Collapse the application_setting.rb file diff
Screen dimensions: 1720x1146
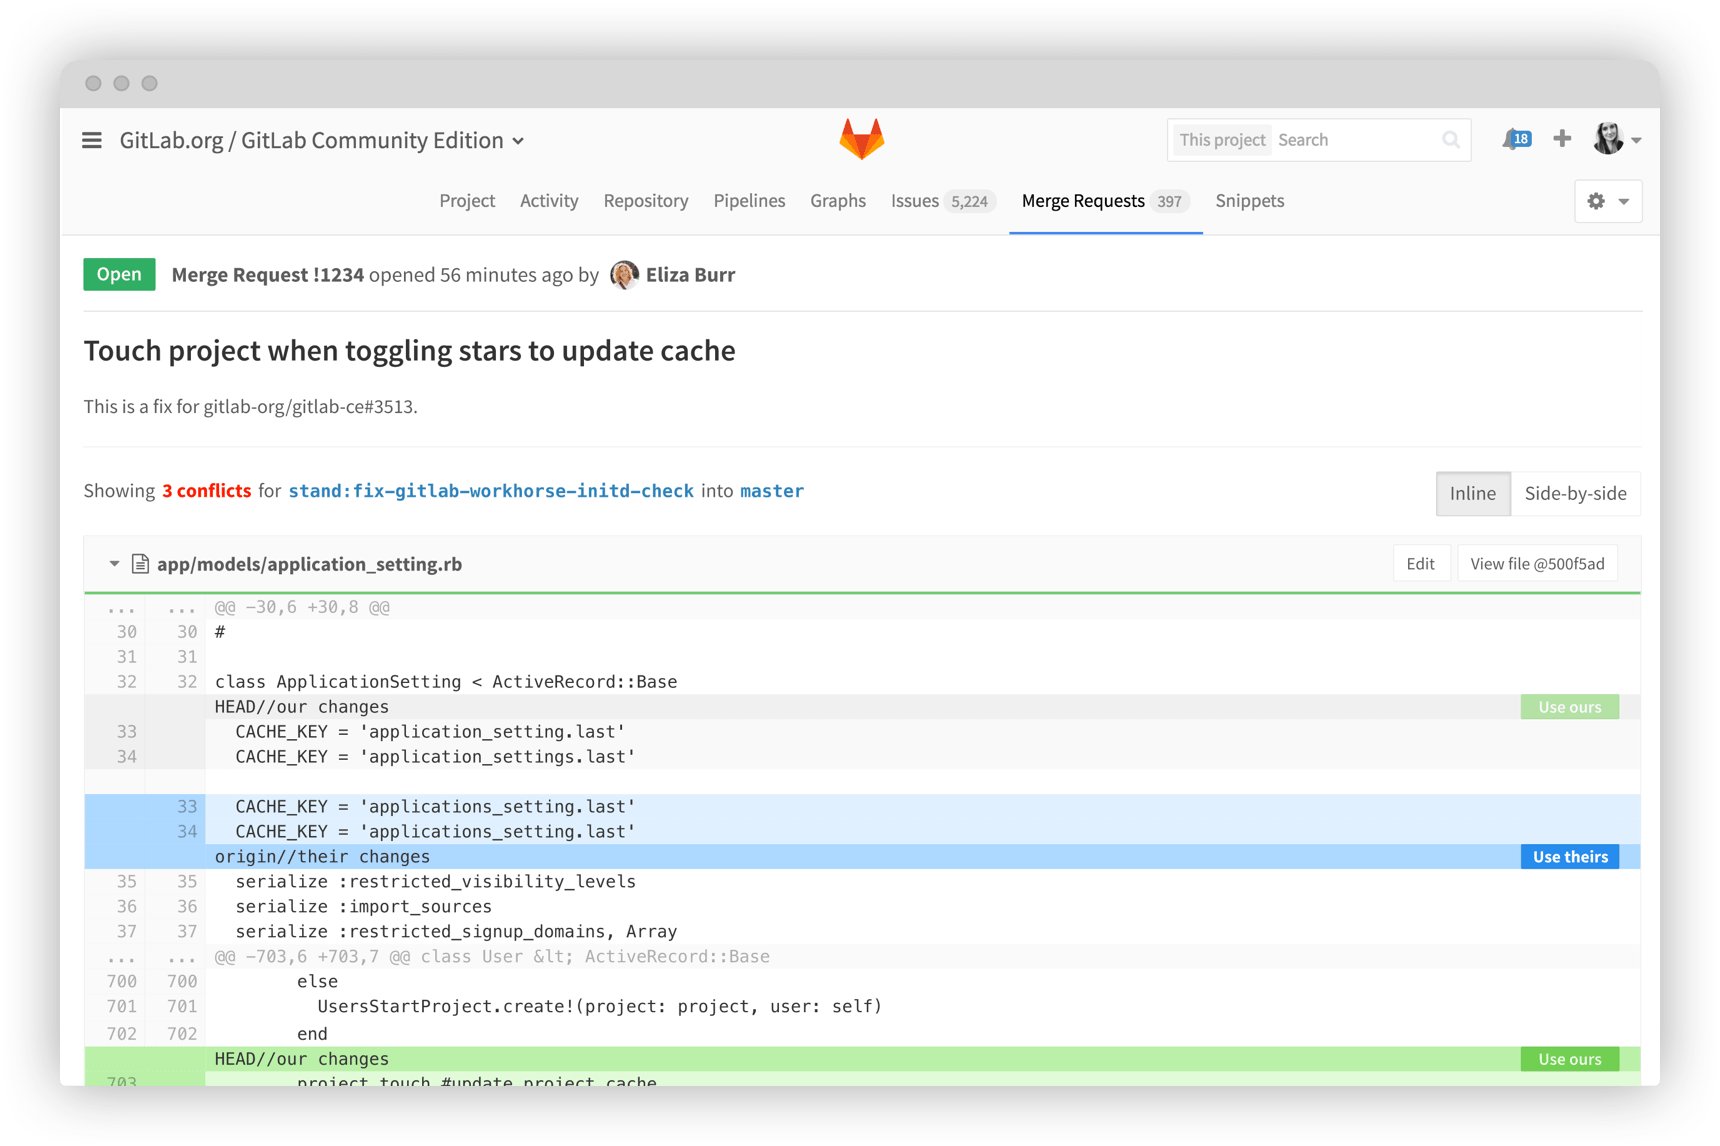(114, 564)
